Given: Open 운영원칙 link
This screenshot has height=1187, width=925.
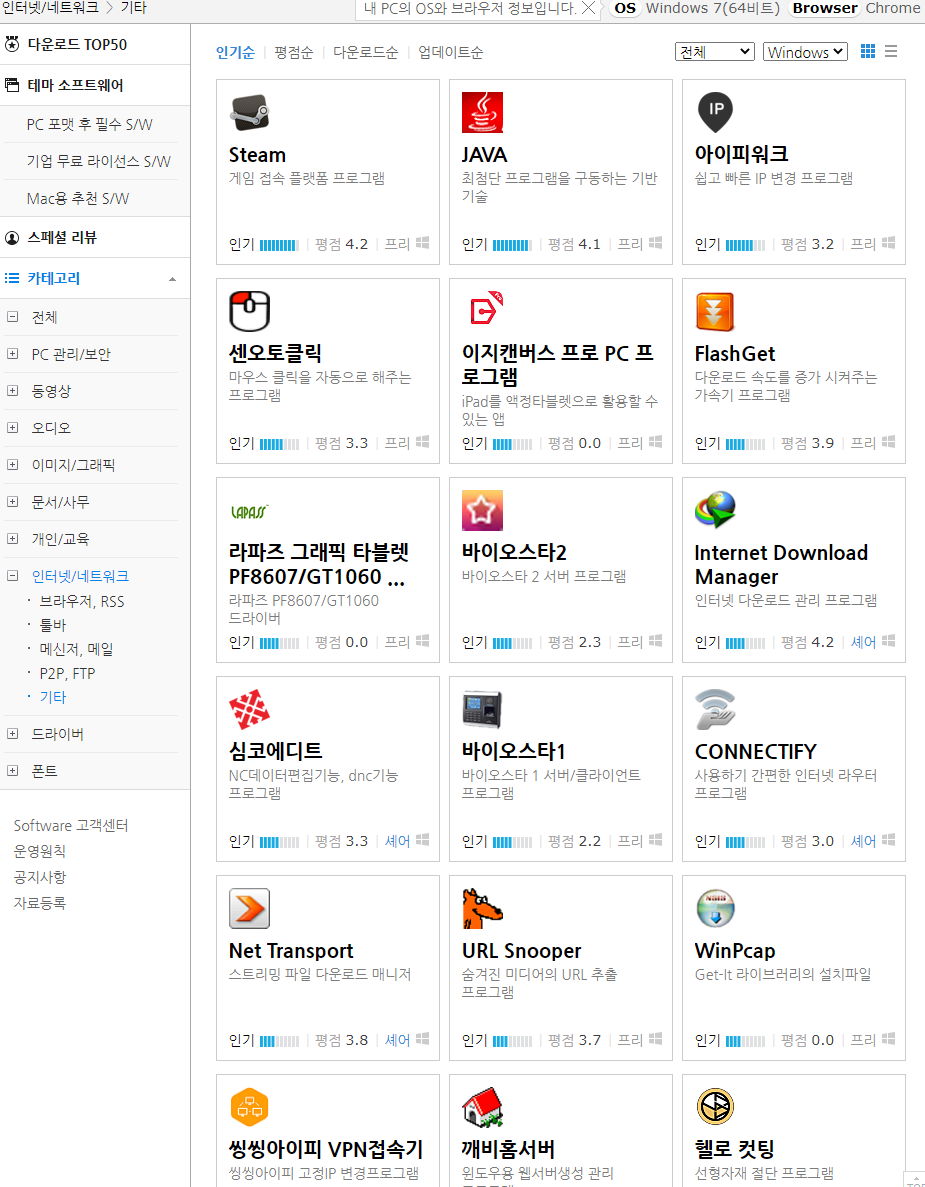Looking at the screenshot, I should (39, 851).
